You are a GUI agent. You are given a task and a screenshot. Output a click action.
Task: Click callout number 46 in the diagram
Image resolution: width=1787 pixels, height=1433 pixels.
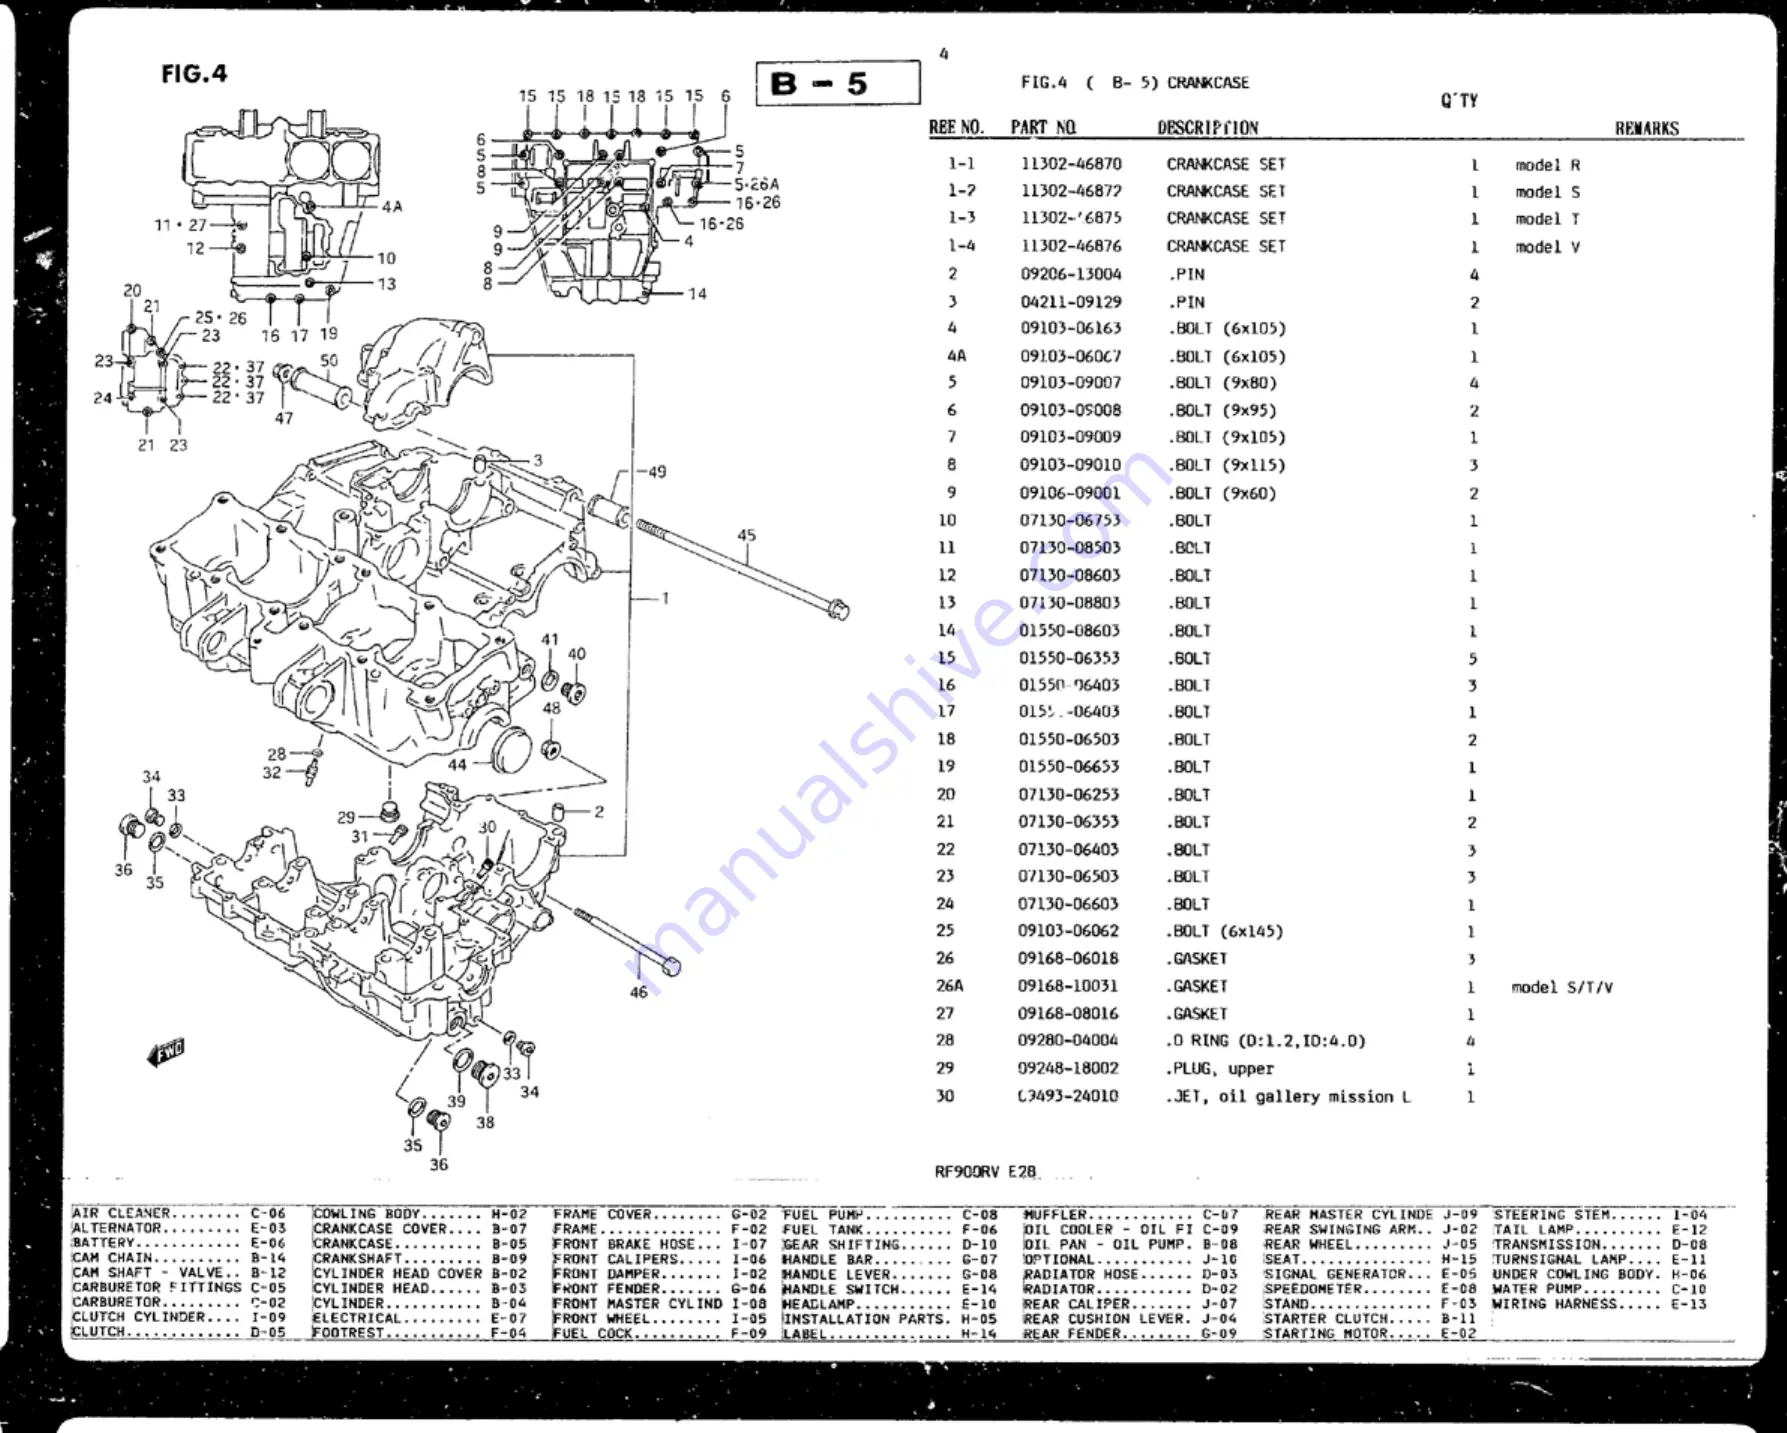click(x=639, y=992)
